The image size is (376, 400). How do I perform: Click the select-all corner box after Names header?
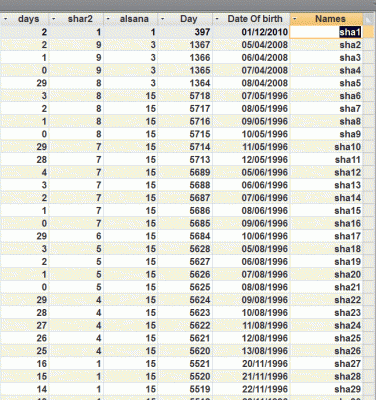(367, 19)
